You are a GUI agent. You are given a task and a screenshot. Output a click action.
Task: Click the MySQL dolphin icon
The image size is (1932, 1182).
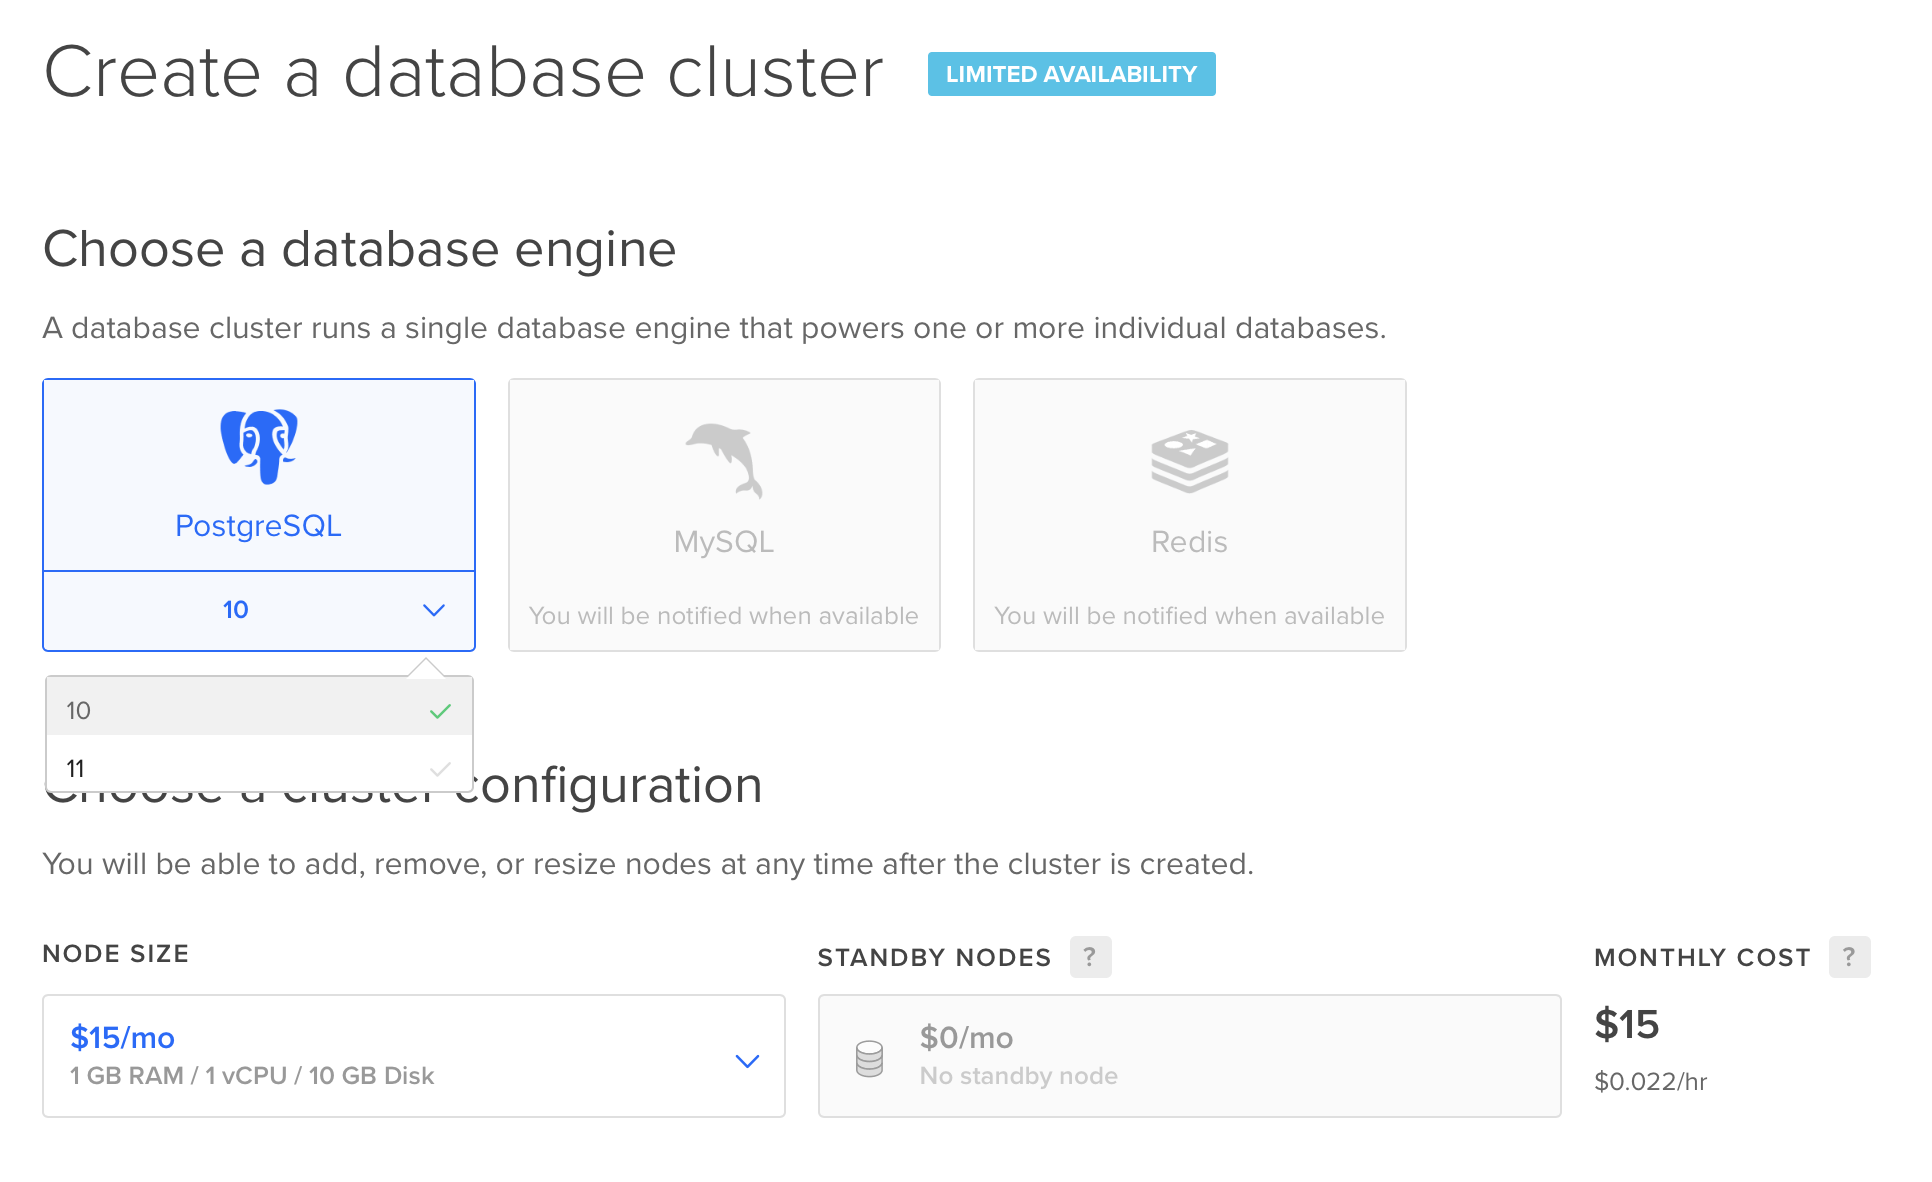coord(724,461)
